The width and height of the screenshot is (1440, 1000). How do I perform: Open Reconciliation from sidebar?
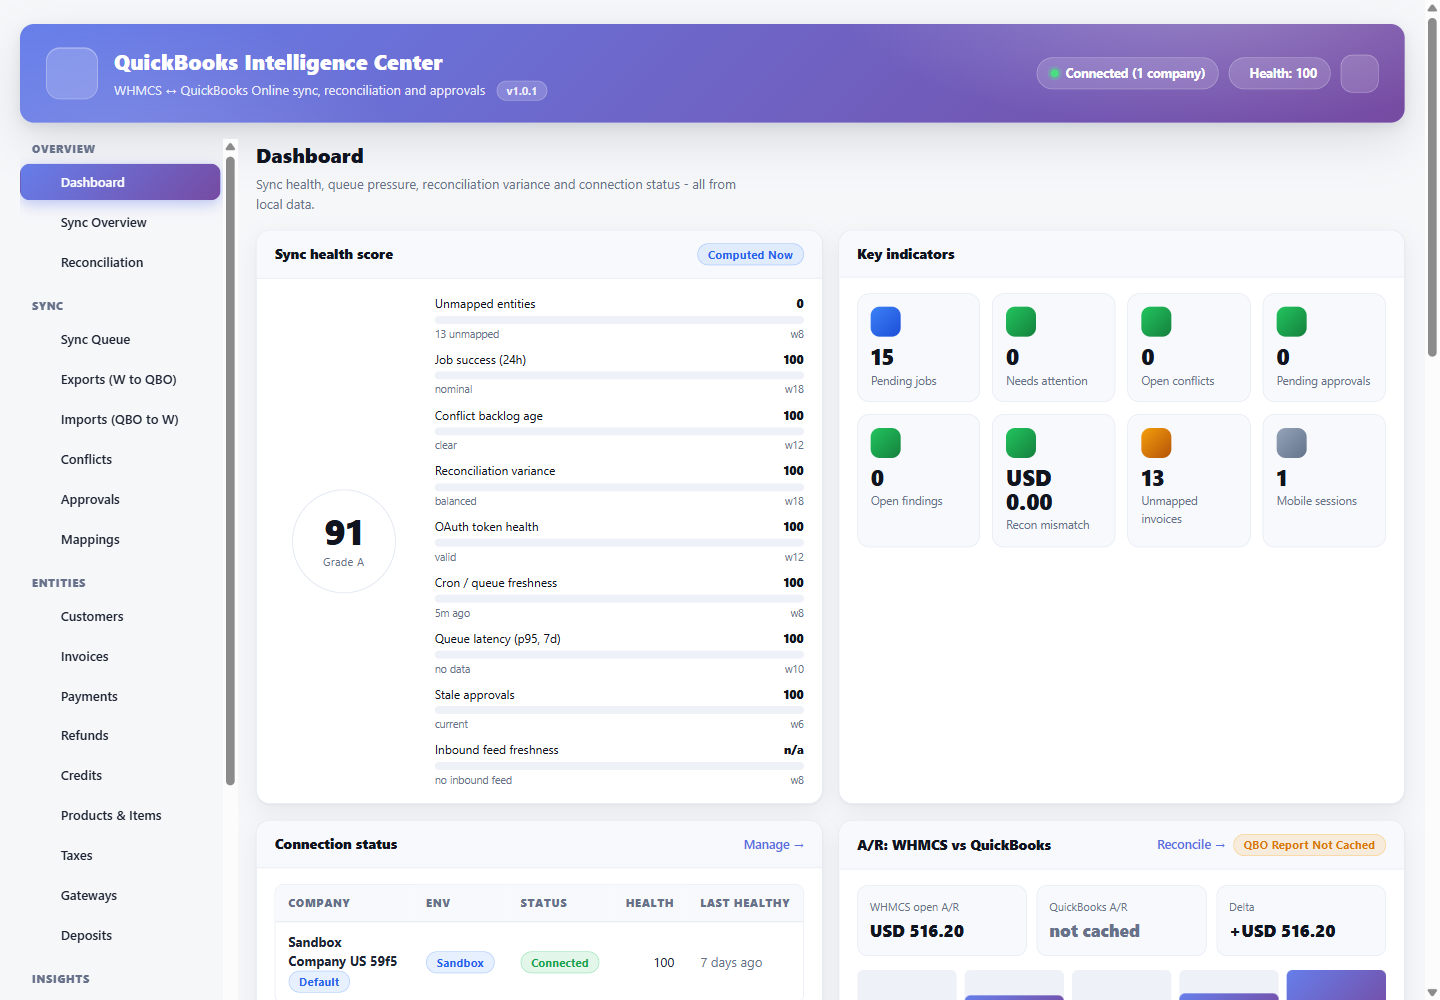(x=120, y=262)
